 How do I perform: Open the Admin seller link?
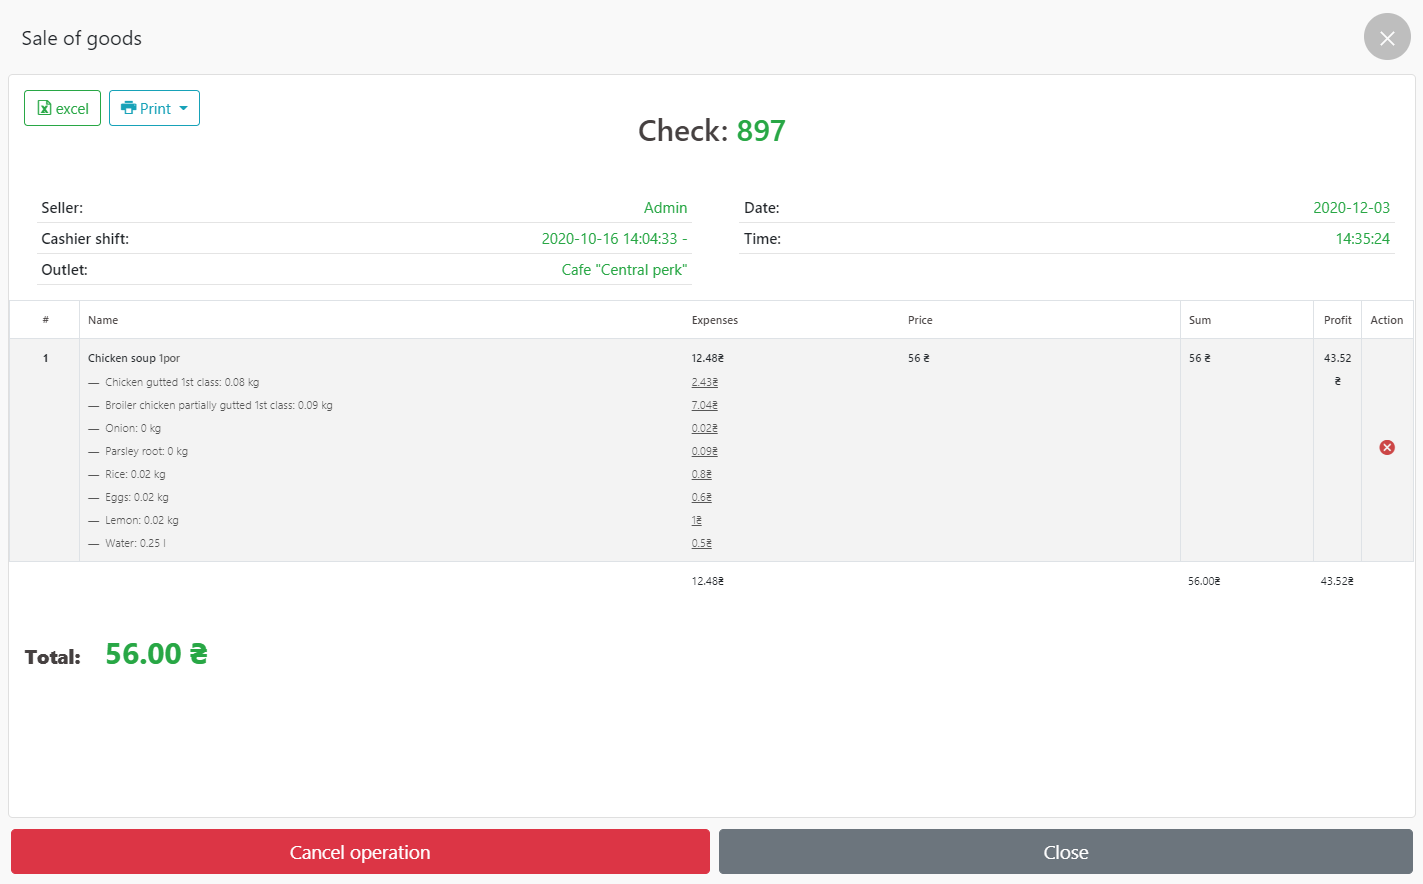[x=665, y=208]
